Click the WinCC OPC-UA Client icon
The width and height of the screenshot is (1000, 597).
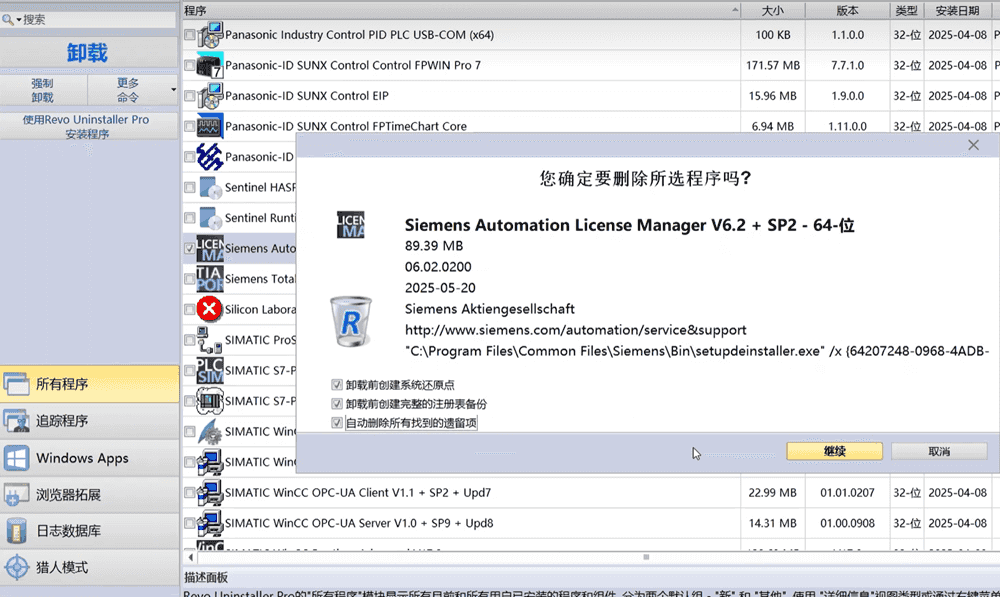click(210, 492)
